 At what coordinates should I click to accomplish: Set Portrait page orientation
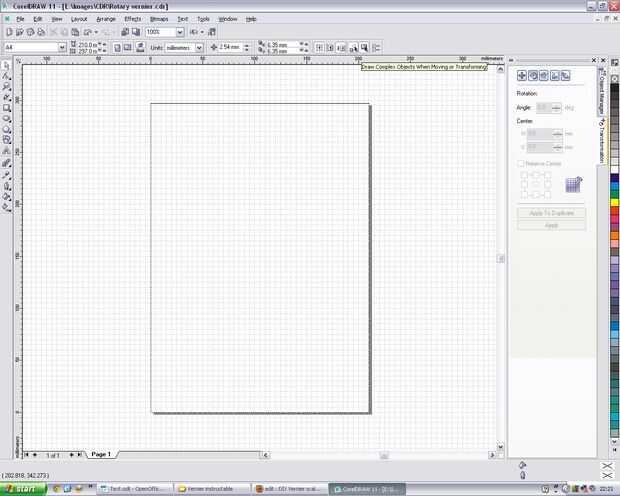tap(117, 48)
